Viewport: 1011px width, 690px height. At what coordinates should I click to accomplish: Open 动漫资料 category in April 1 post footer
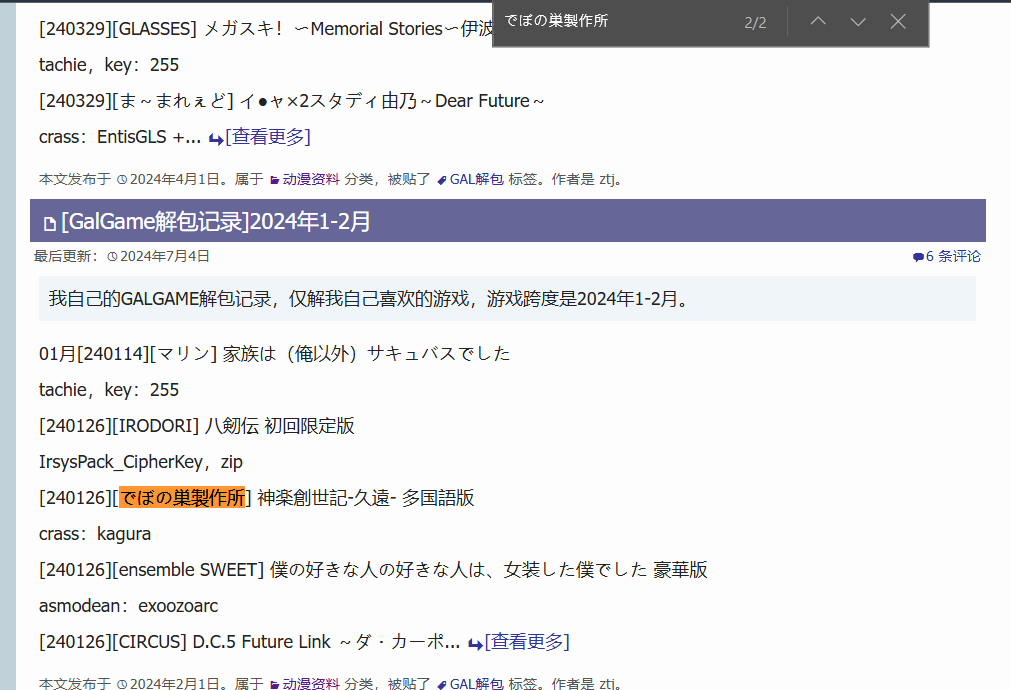click(x=311, y=180)
